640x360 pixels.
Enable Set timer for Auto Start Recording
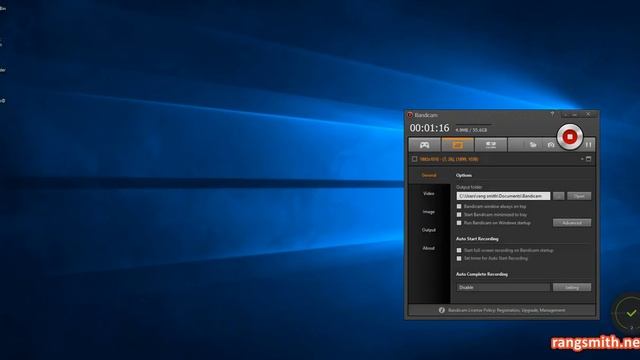click(x=459, y=258)
